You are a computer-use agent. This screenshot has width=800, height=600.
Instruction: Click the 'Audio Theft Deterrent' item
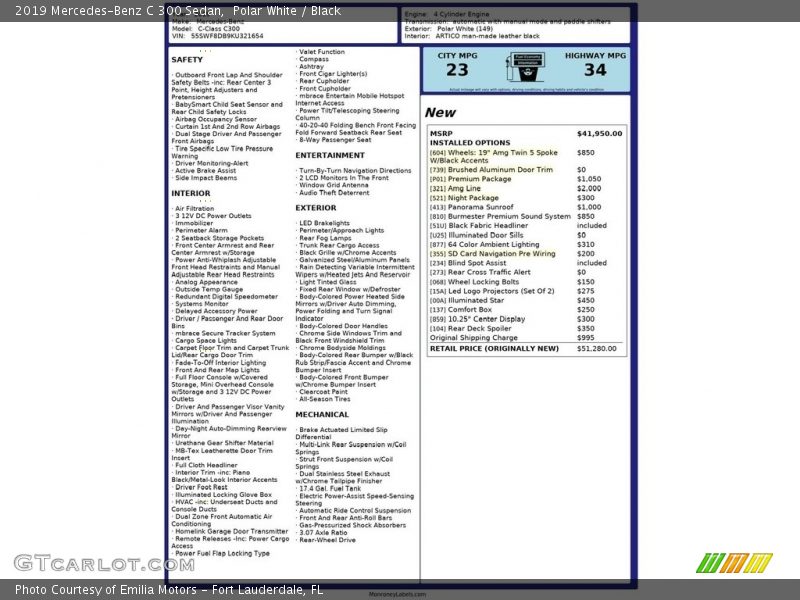click(x=334, y=193)
